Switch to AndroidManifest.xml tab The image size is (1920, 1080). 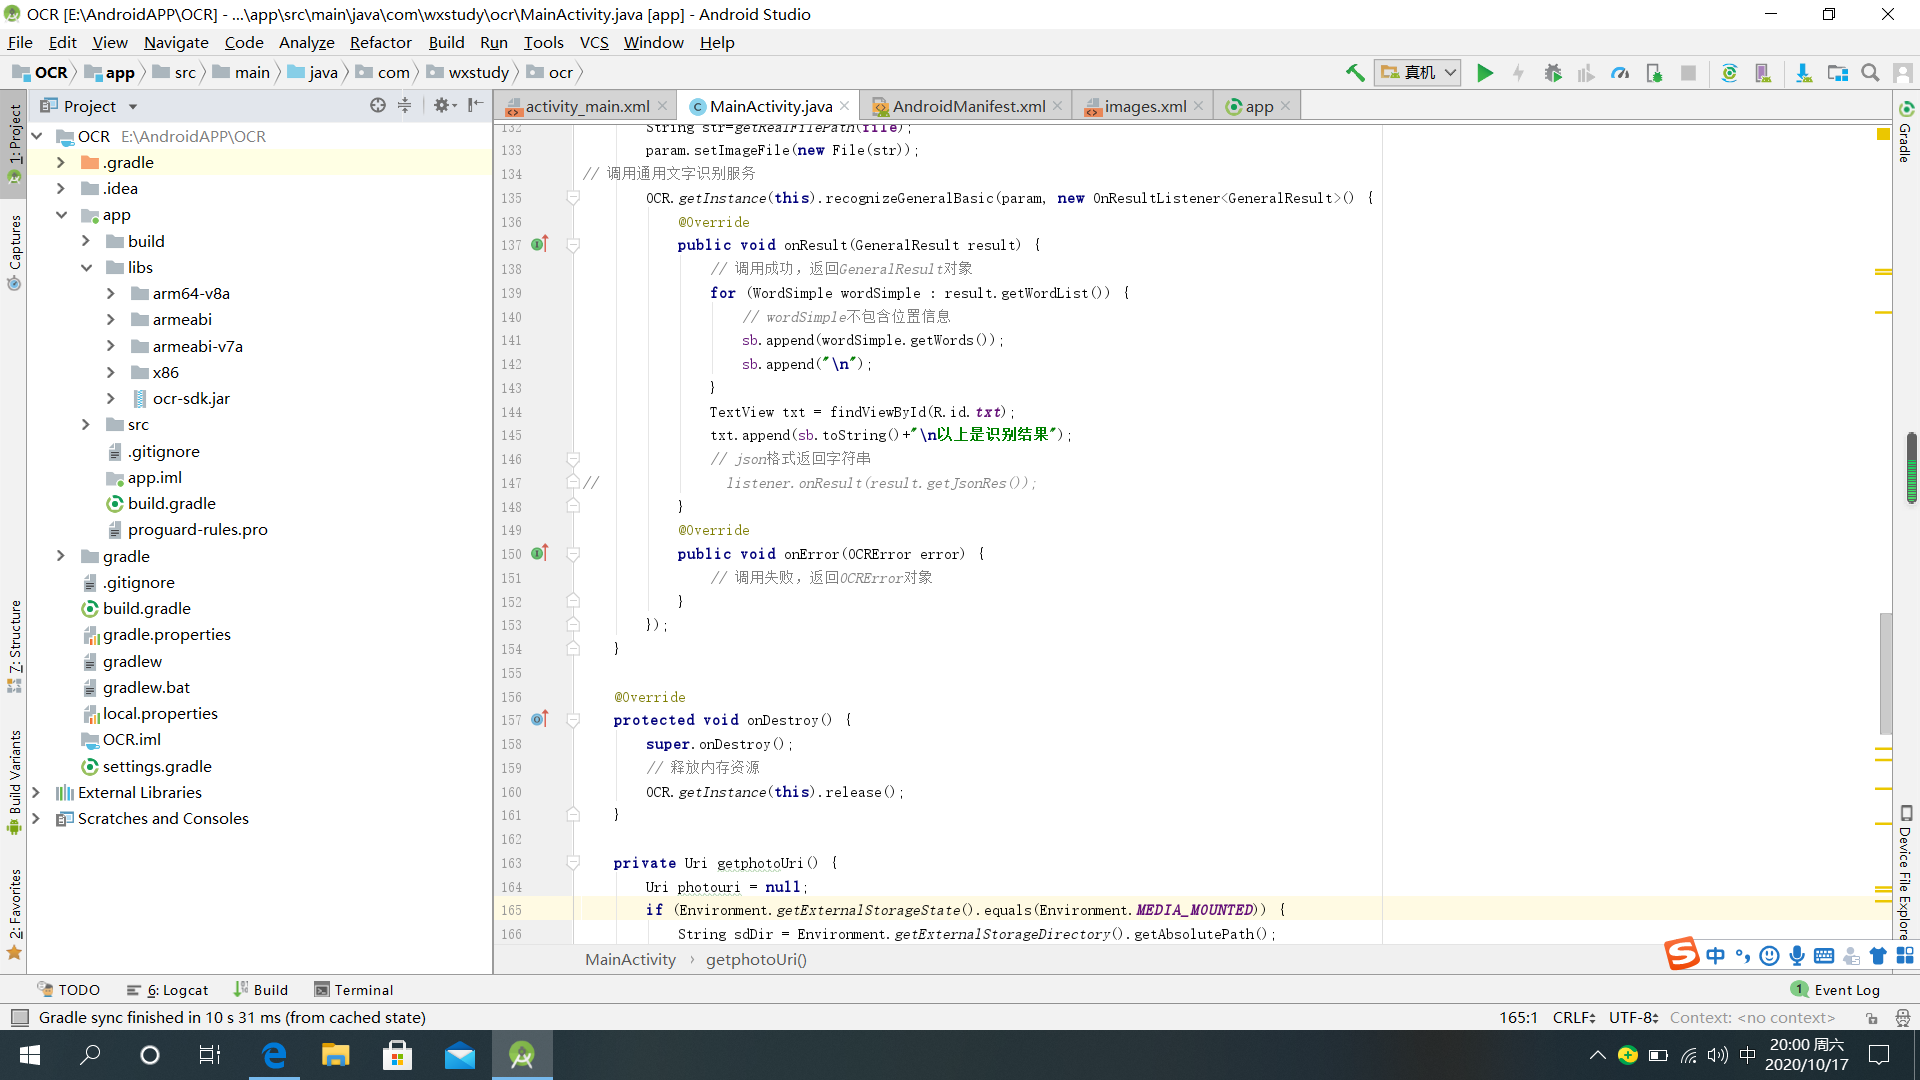(x=968, y=107)
